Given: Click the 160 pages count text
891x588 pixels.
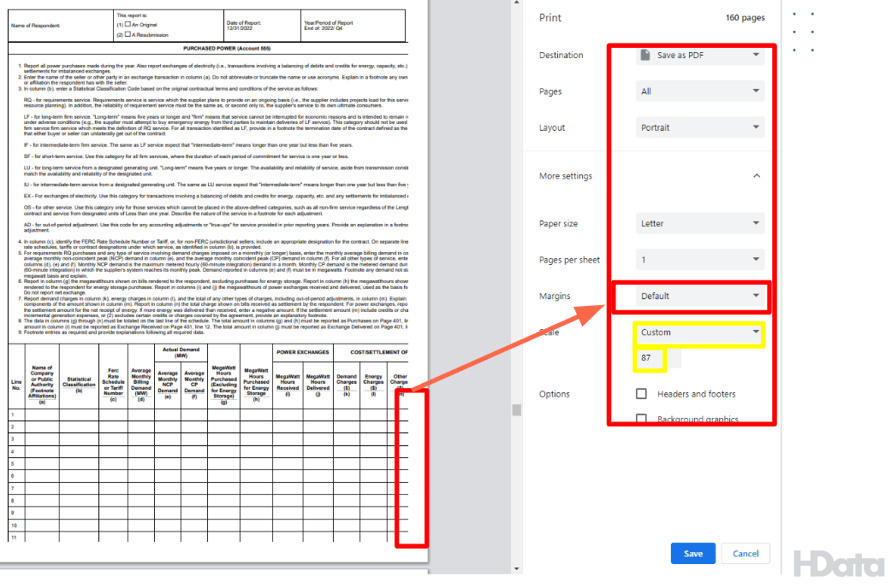Looking at the screenshot, I should (745, 18).
